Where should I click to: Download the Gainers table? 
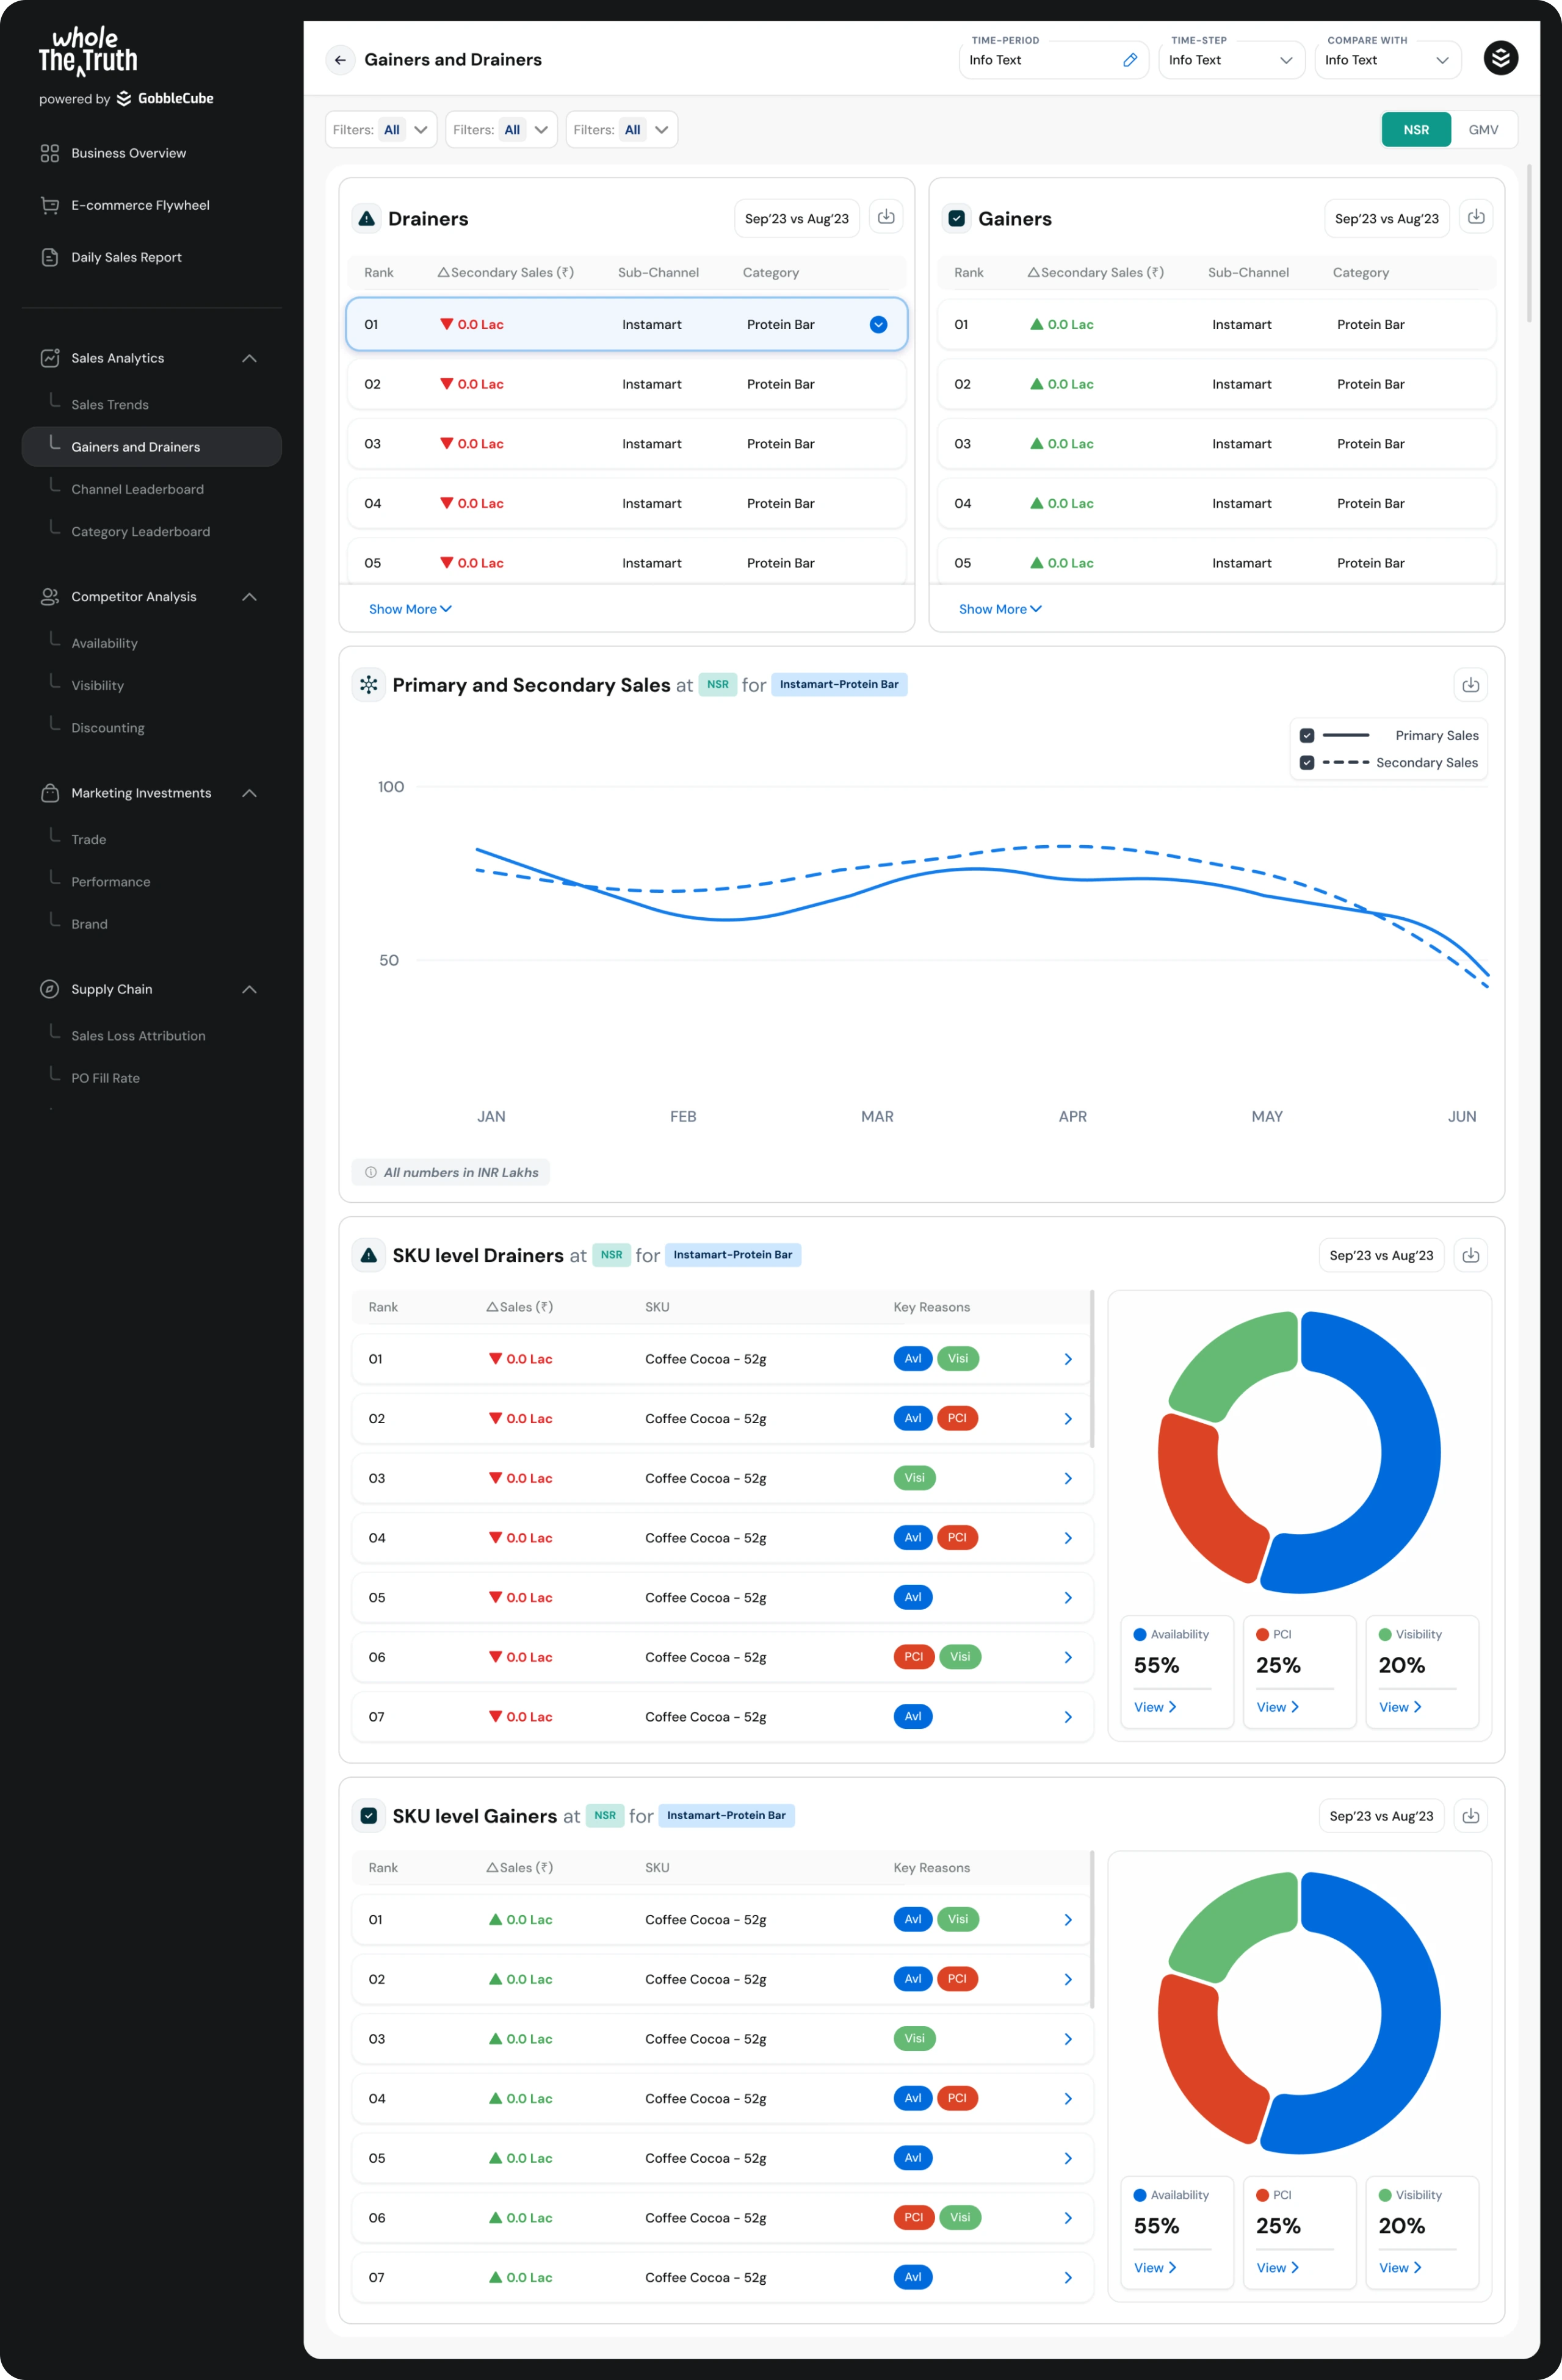click(x=1476, y=217)
